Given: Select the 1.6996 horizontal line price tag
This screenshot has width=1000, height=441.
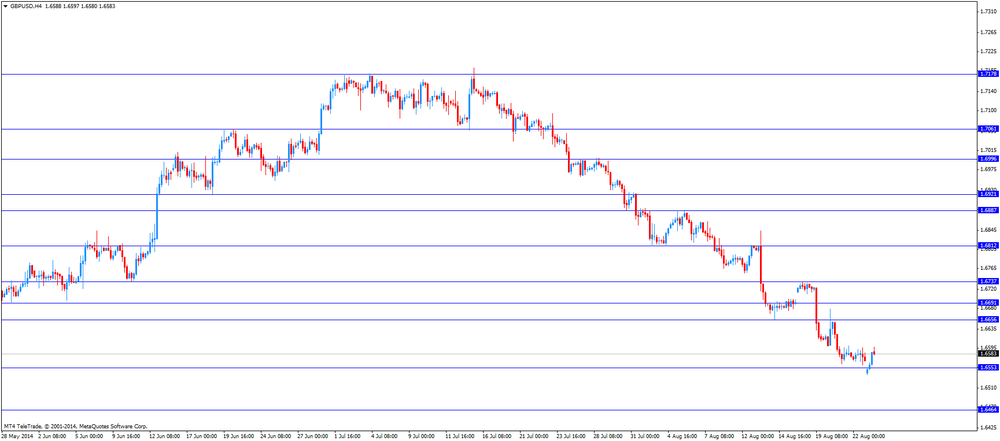Looking at the screenshot, I should (987, 159).
